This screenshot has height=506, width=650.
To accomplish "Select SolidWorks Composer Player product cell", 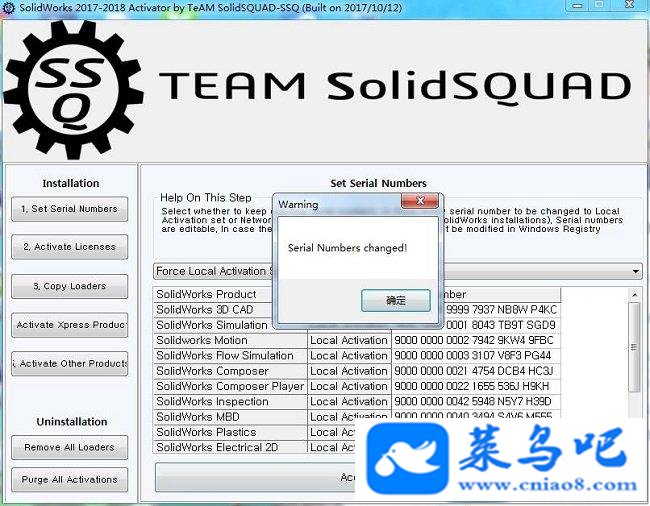I will 230,386.
